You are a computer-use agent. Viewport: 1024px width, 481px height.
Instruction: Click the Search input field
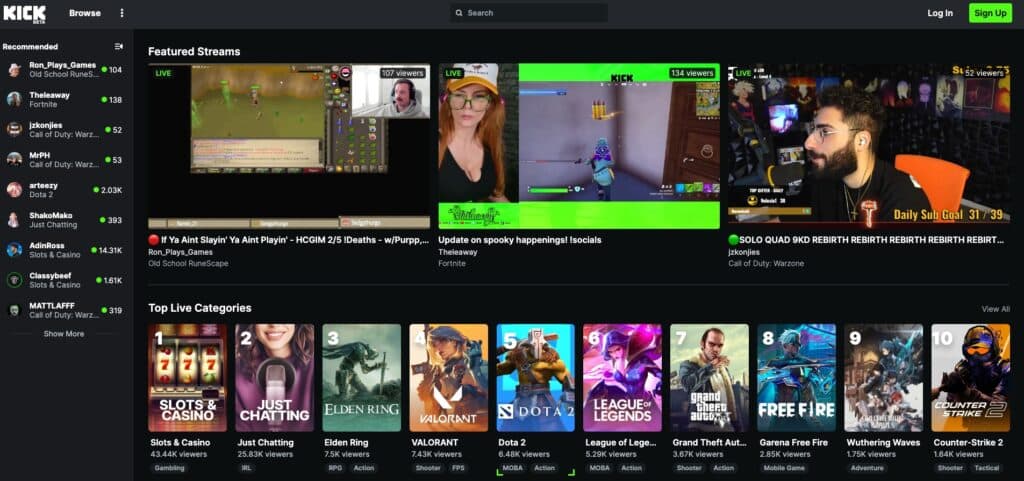(529, 13)
